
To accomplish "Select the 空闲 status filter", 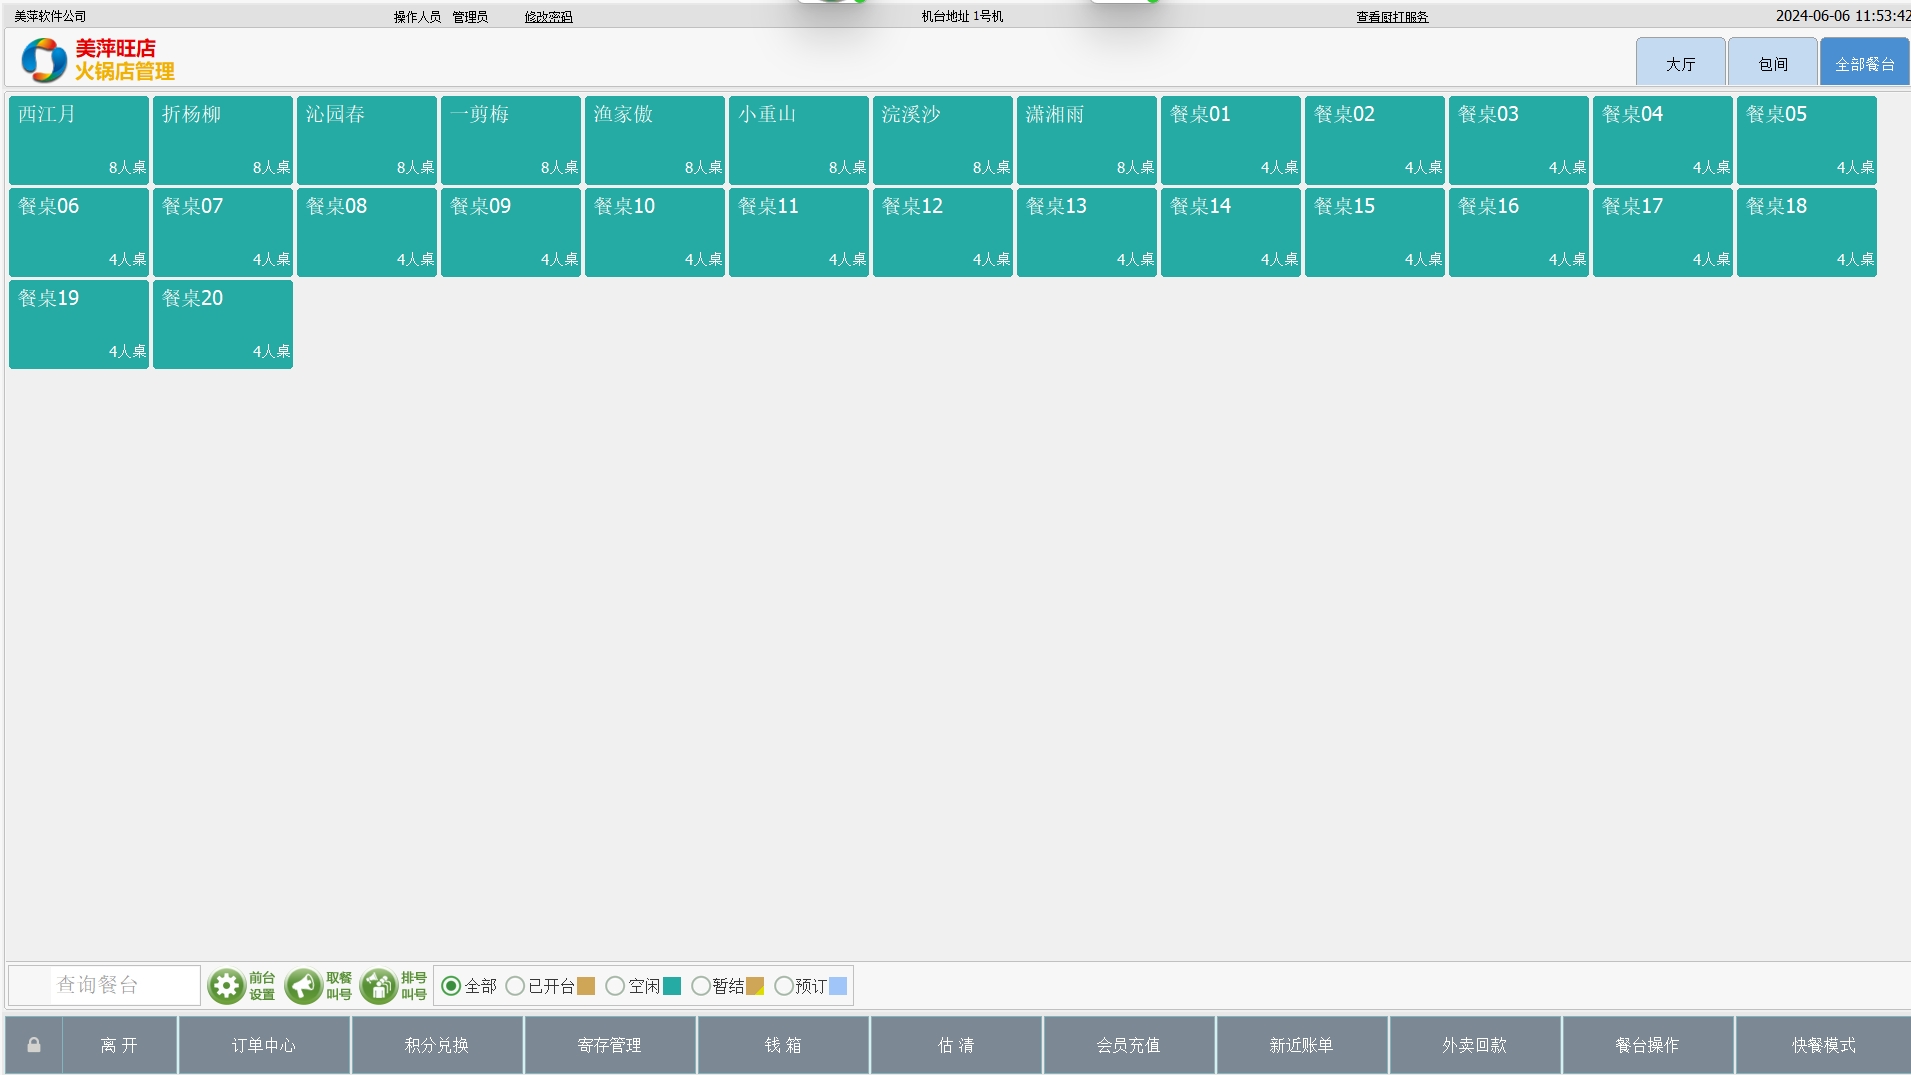I will [x=615, y=986].
